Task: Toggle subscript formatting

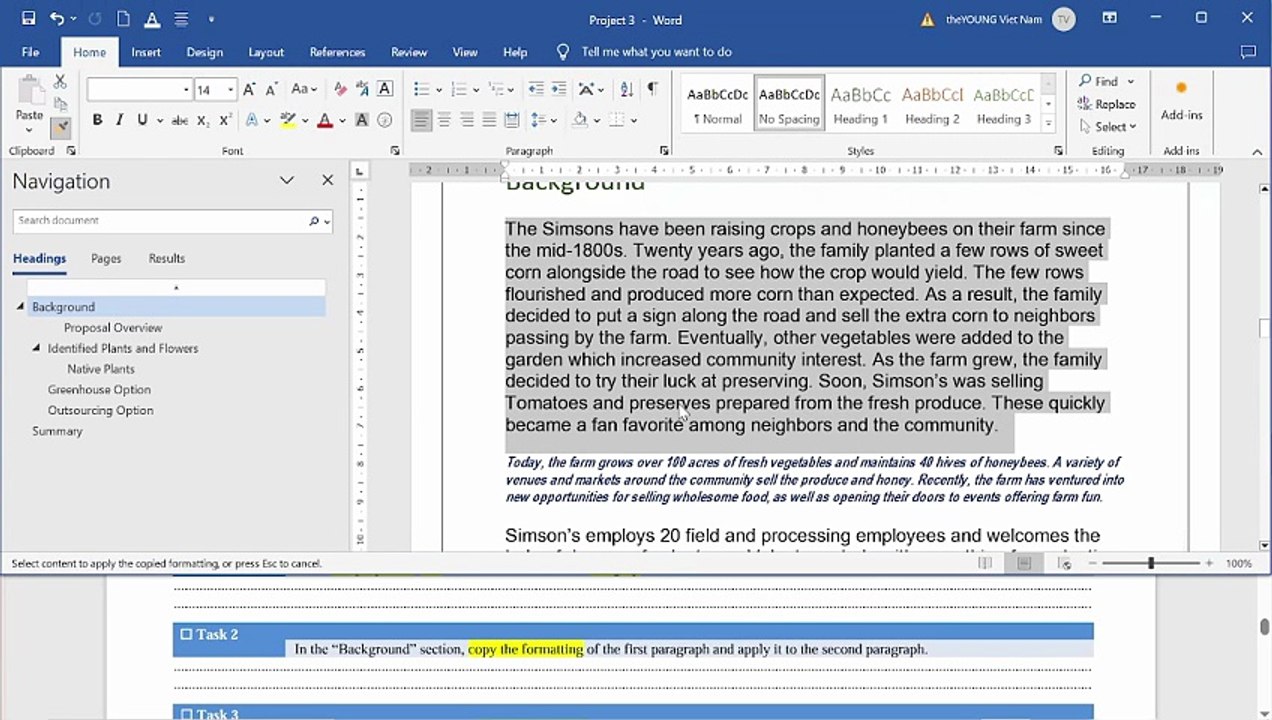Action: click(x=203, y=120)
